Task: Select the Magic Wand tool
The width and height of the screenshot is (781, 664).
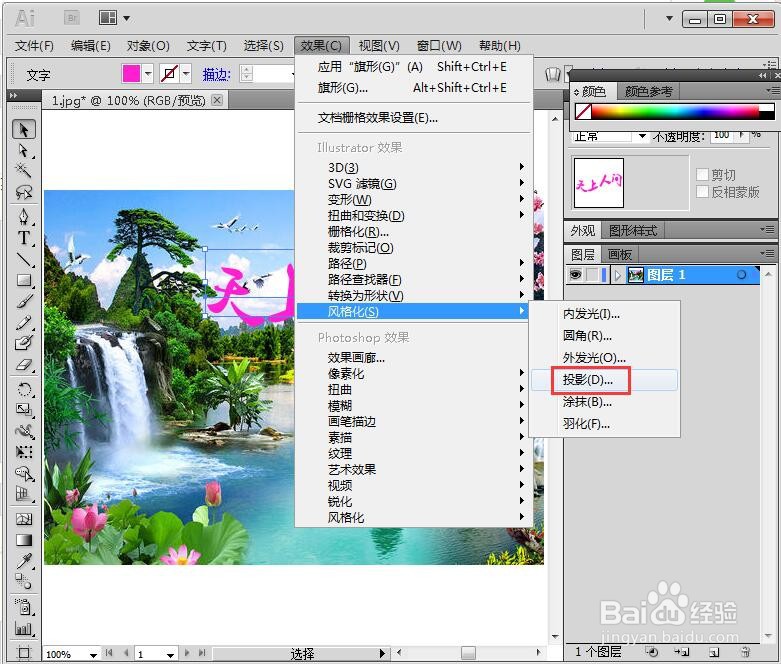Action: [x=23, y=170]
